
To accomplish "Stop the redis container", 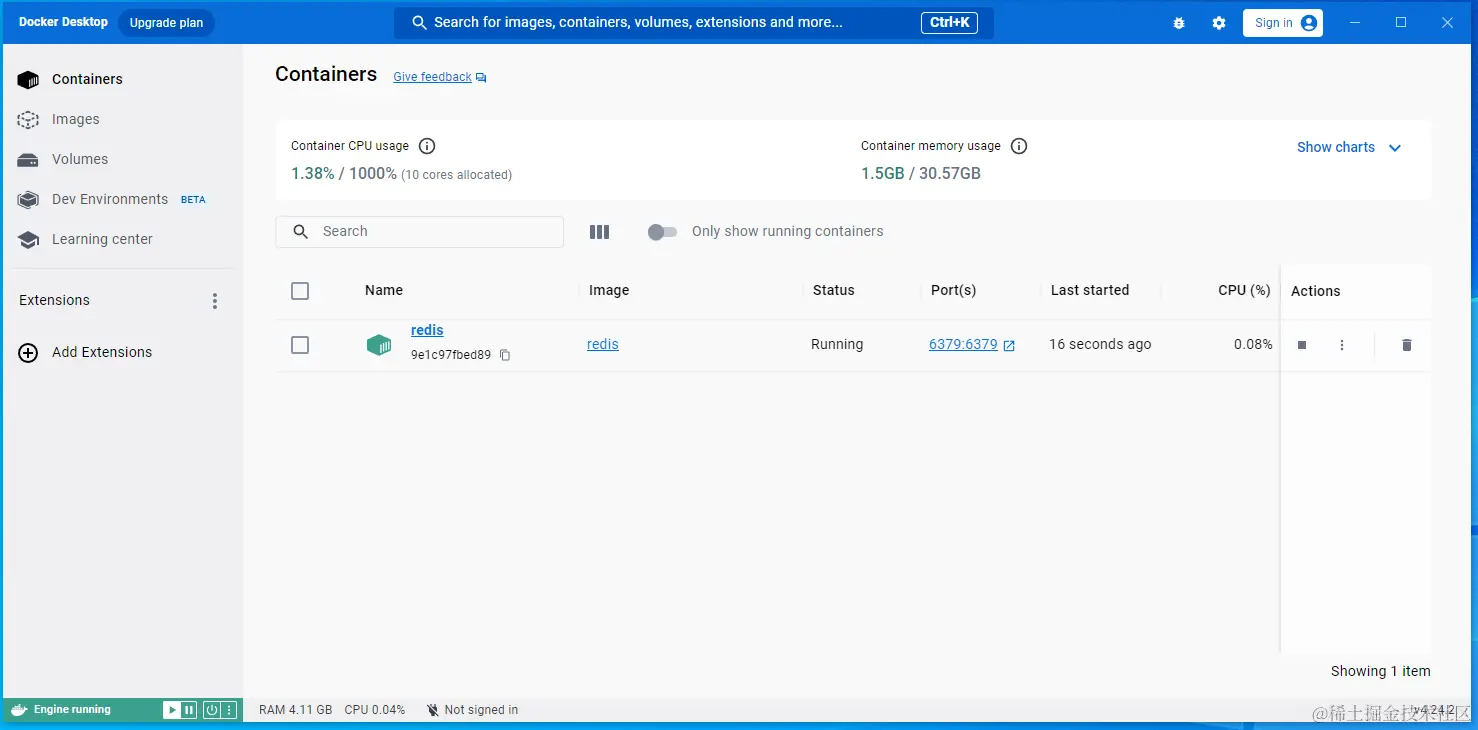I will [1302, 345].
